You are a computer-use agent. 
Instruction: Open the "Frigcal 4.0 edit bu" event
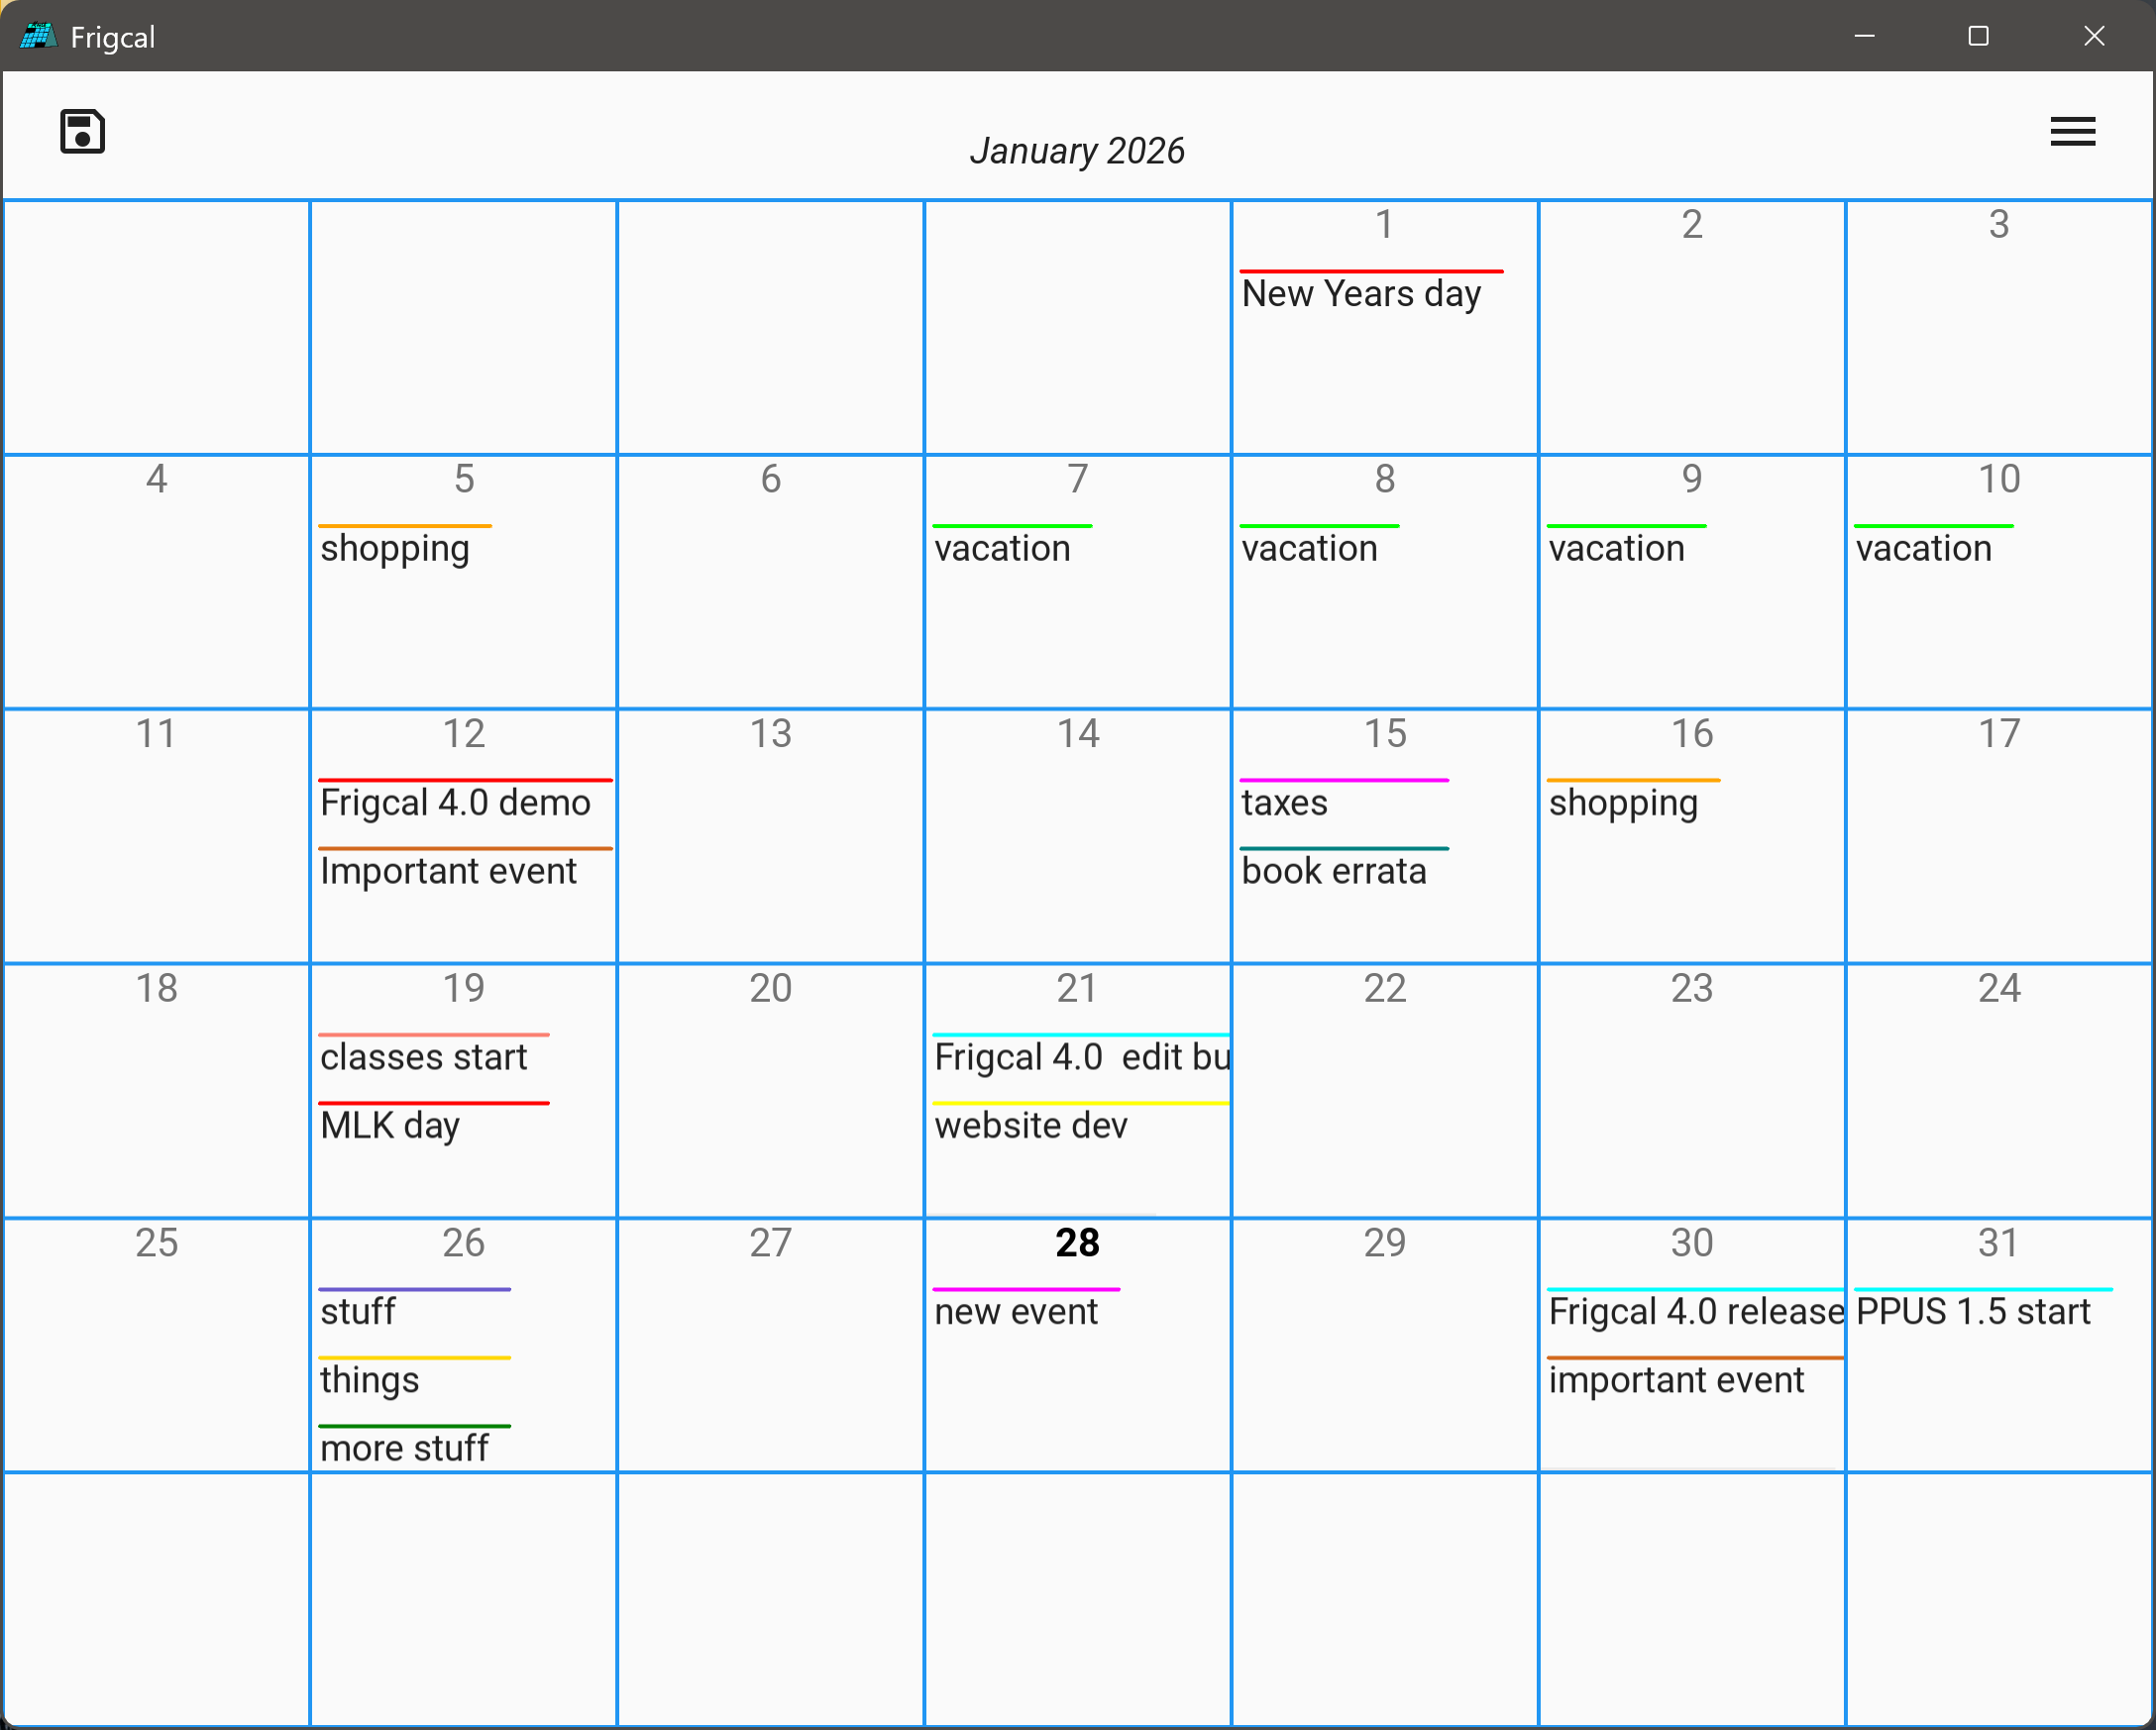(1082, 1057)
